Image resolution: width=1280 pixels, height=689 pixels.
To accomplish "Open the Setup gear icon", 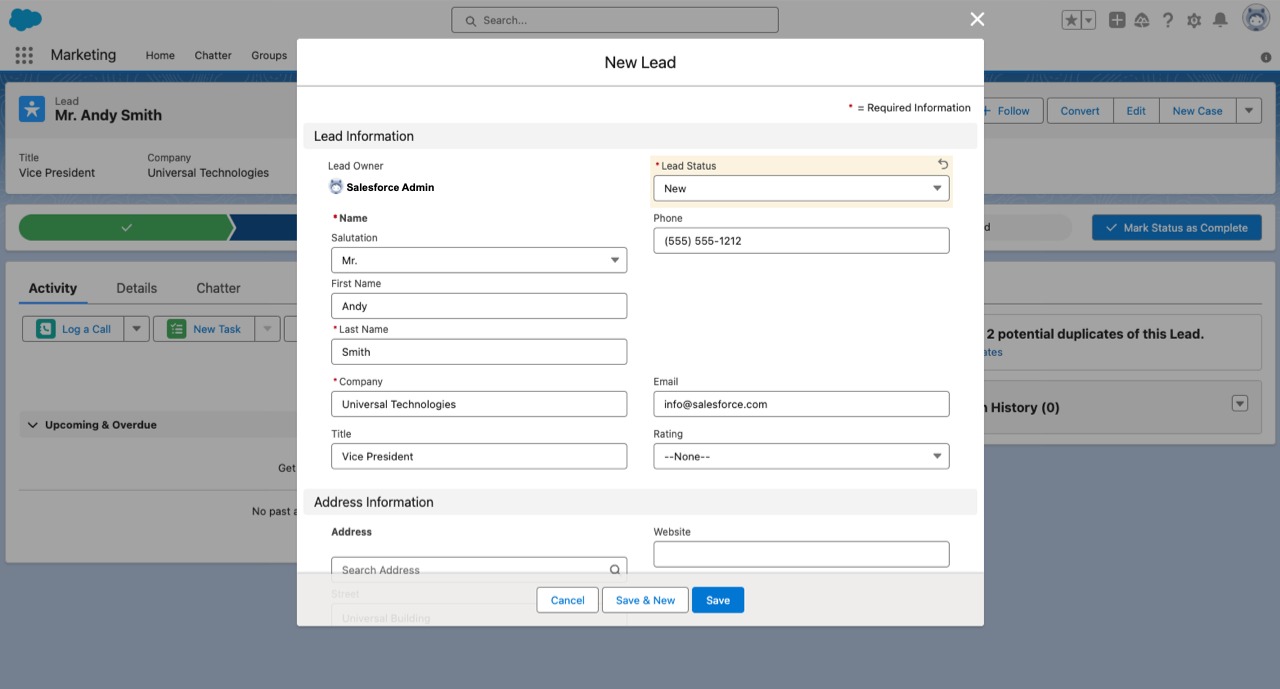I will [1193, 20].
